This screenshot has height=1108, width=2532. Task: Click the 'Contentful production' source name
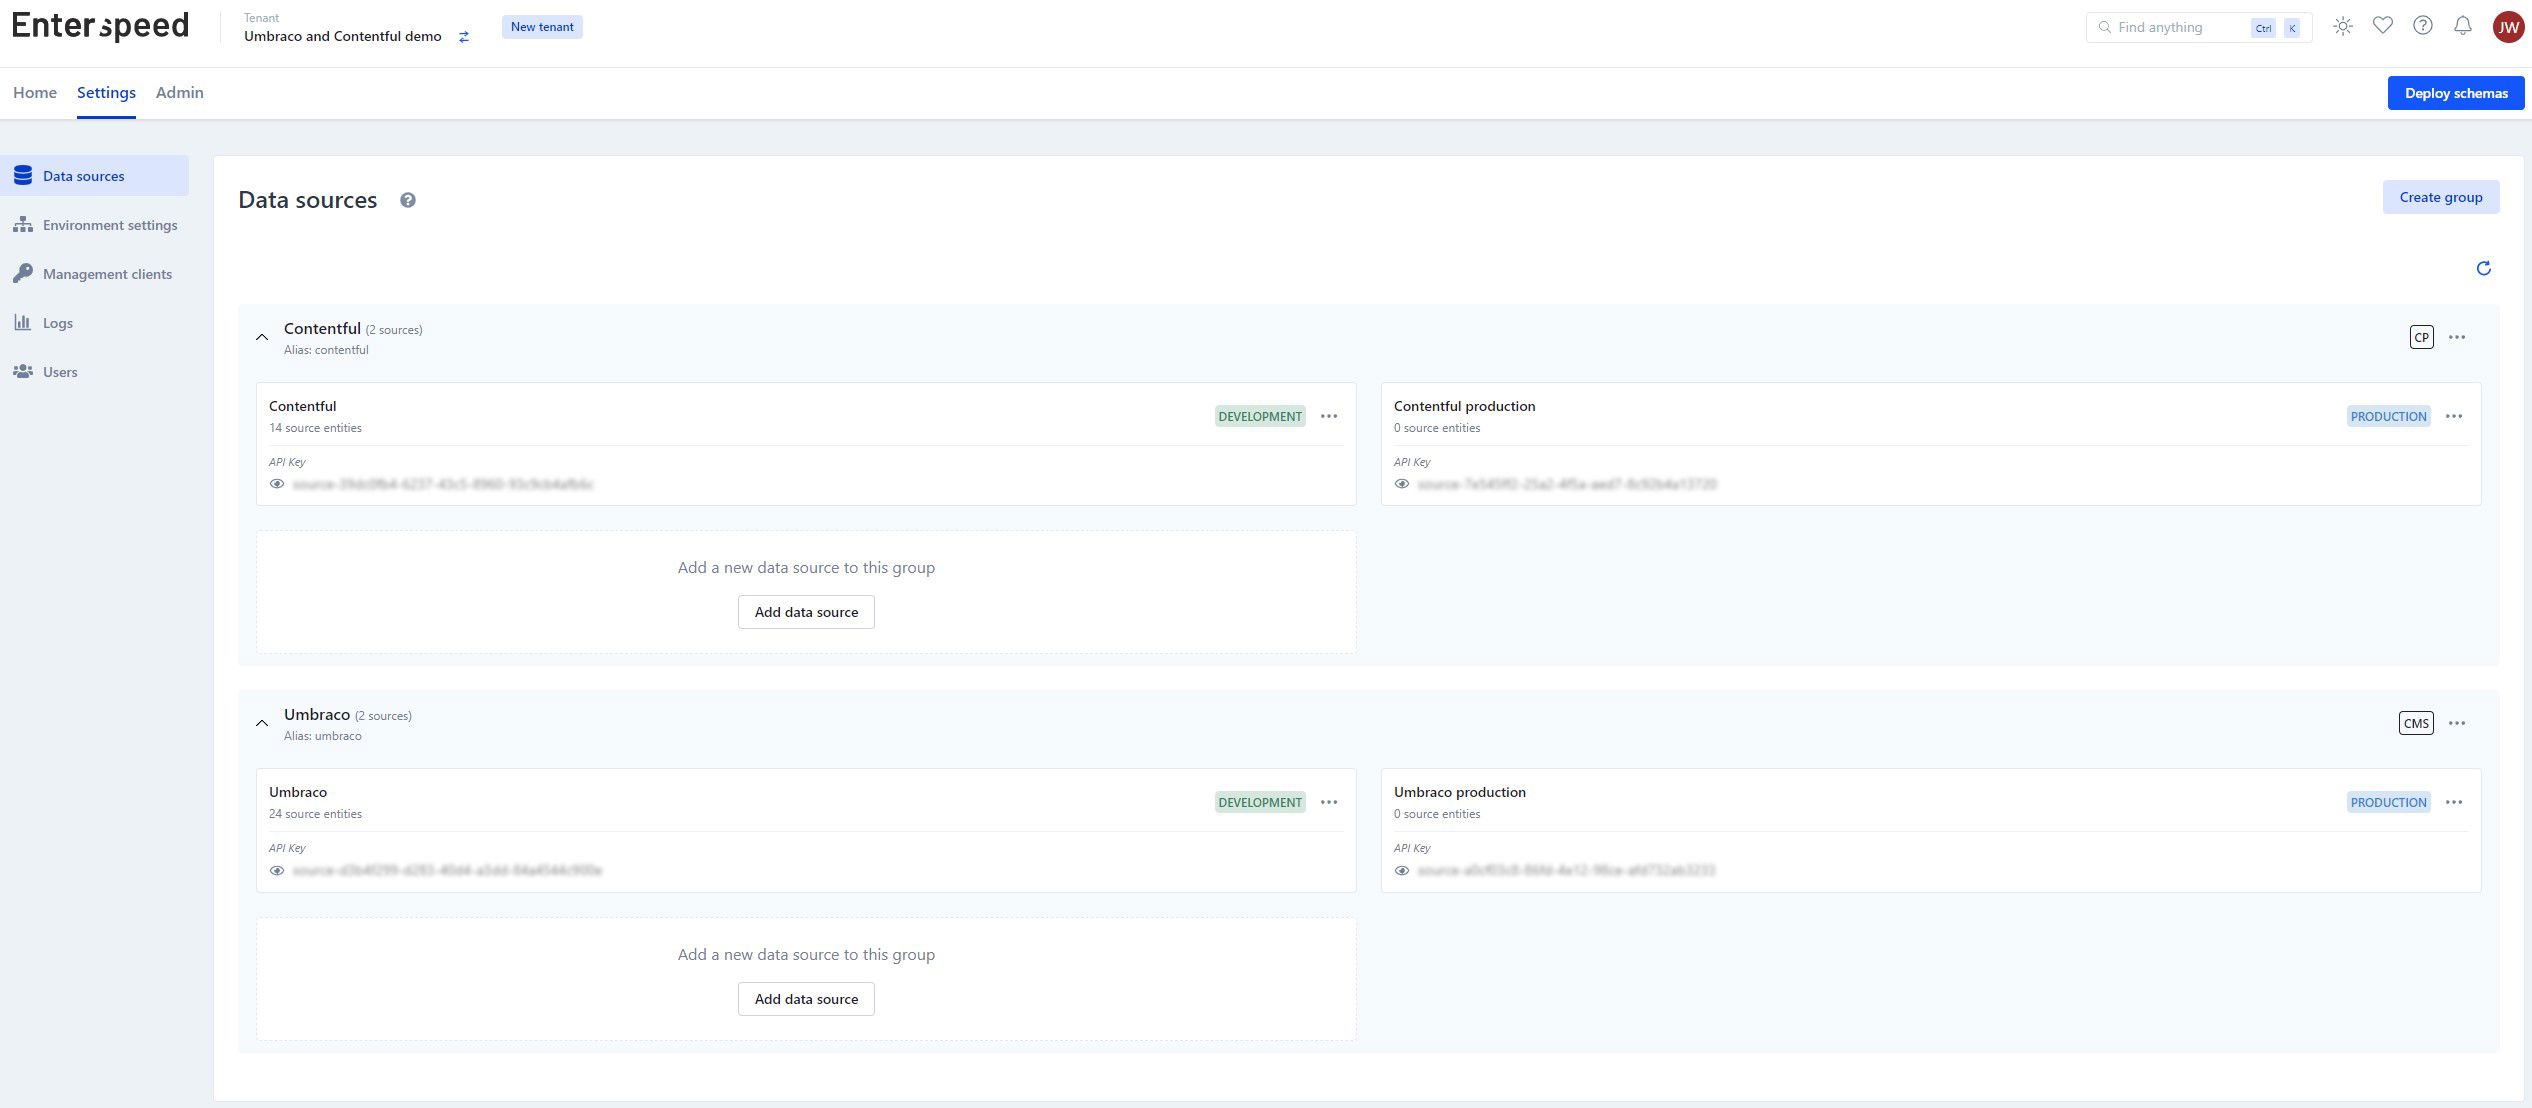1464,406
